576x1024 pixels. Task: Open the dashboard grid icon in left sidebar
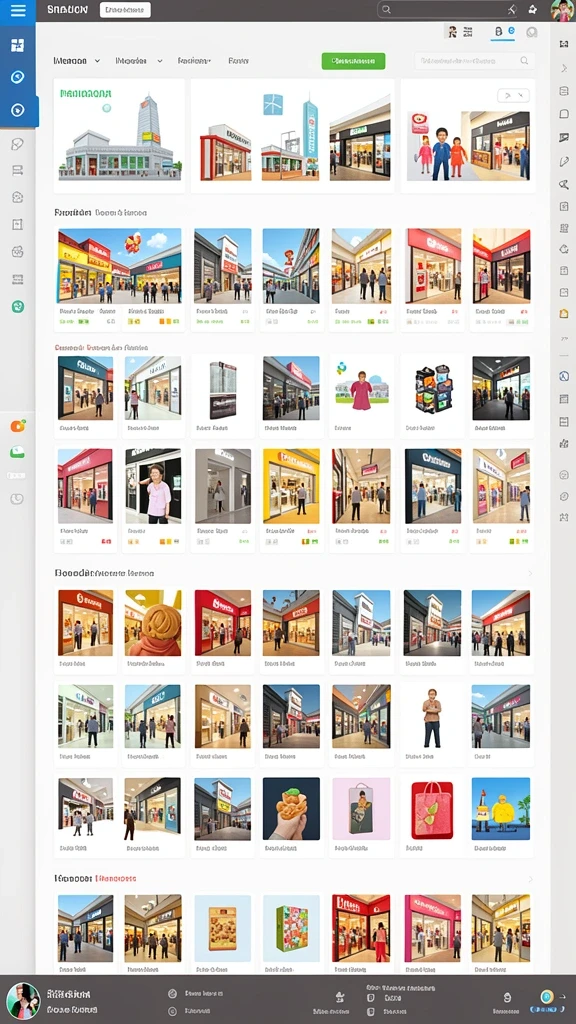click(18, 45)
